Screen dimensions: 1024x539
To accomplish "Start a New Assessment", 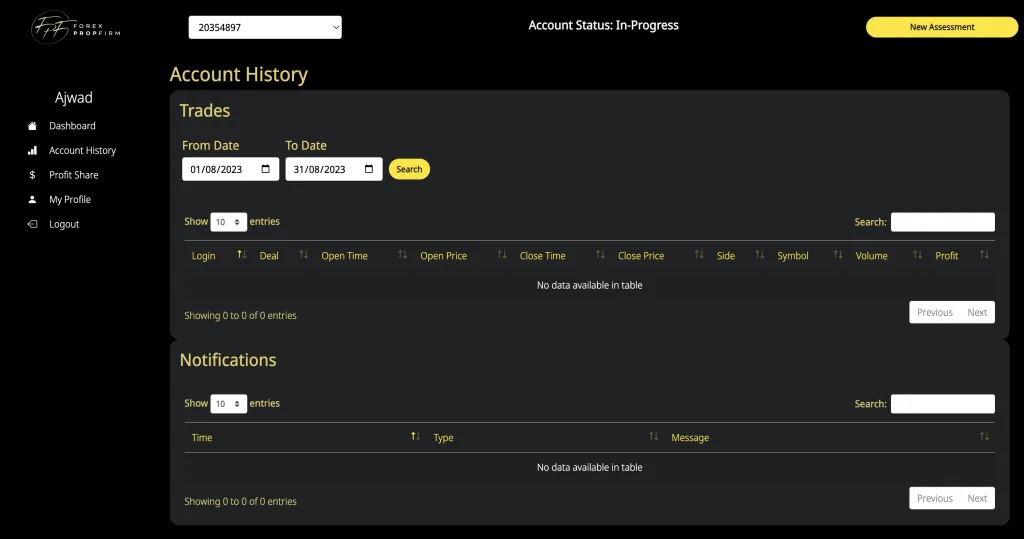I will point(942,27).
